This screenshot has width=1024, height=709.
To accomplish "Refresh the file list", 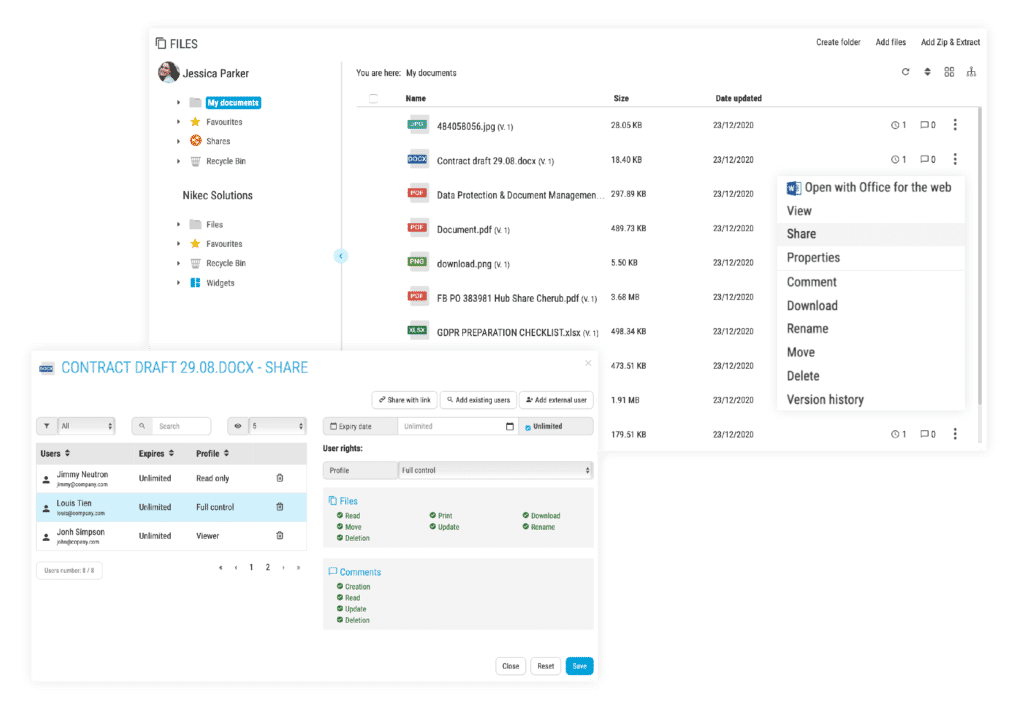I will (905, 72).
